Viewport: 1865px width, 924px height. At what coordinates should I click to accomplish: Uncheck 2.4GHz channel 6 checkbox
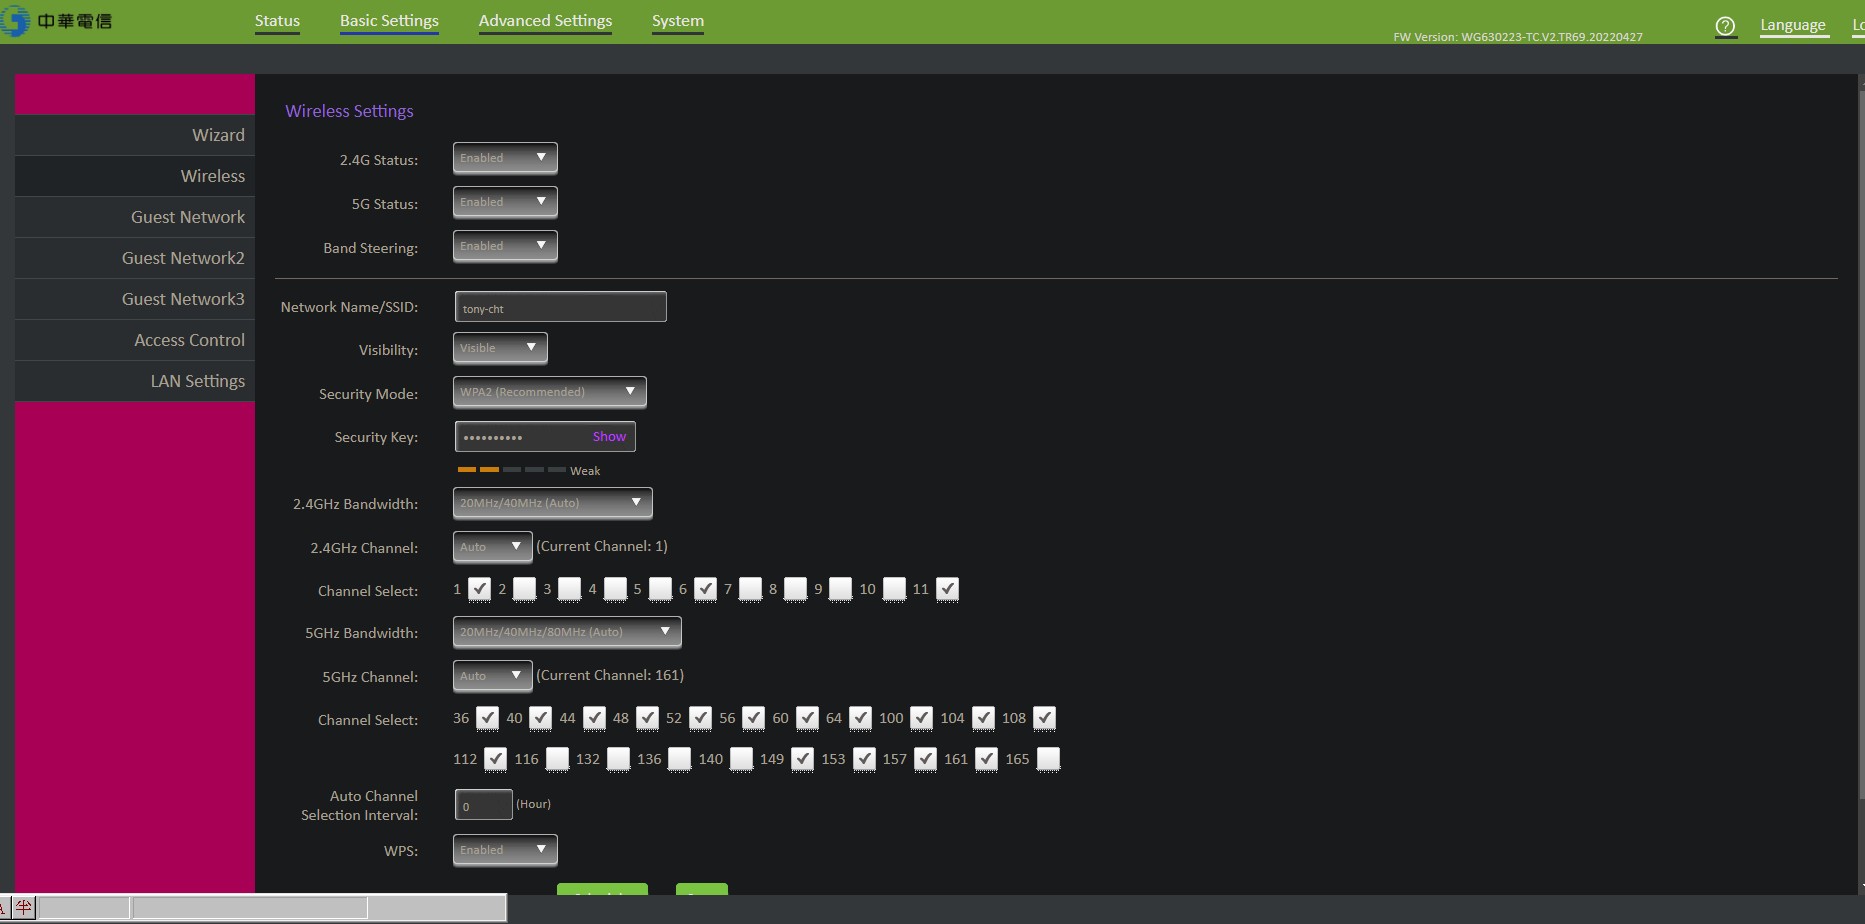point(706,589)
